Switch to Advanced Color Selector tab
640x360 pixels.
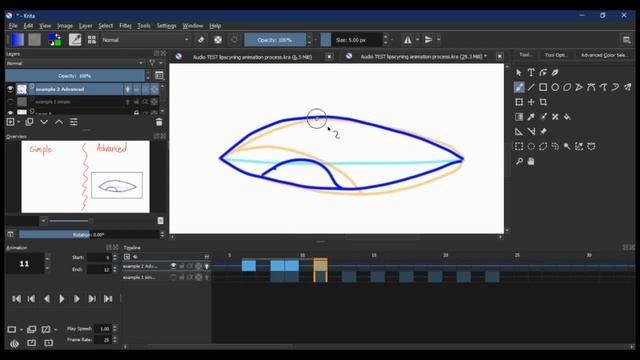(604, 55)
